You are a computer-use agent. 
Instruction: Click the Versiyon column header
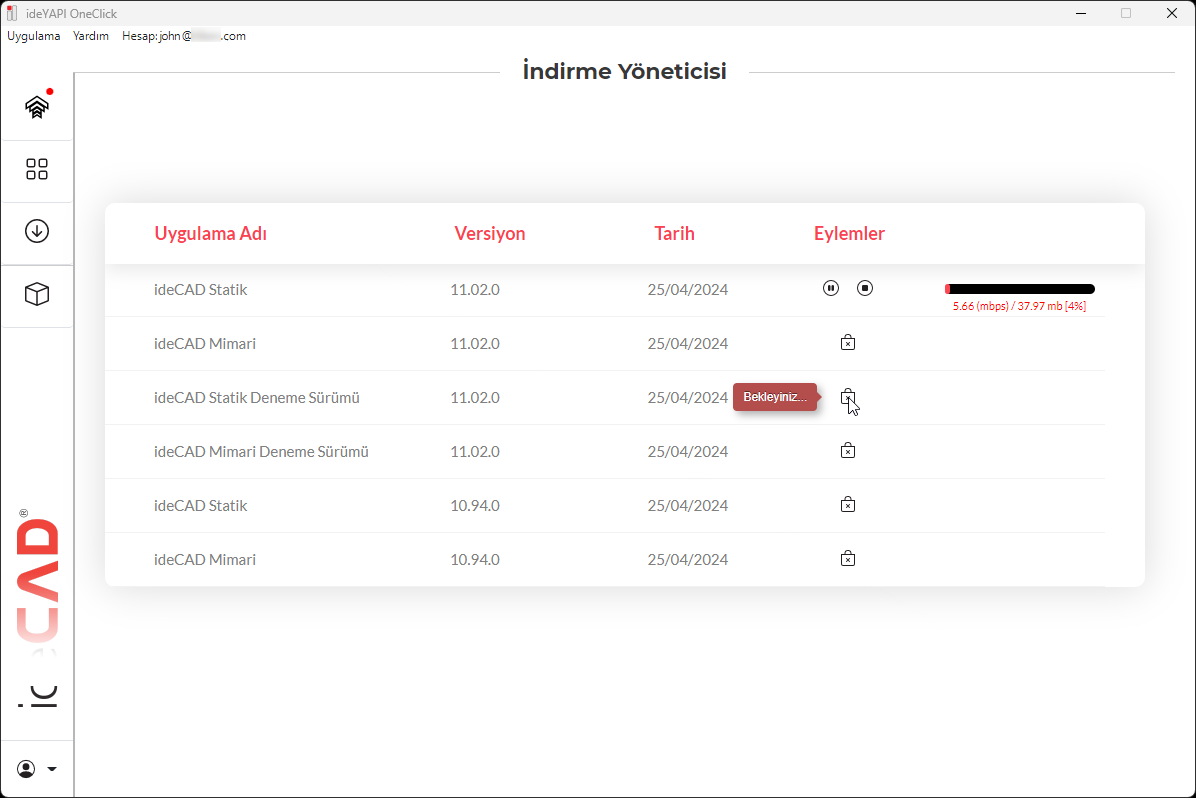point(489,234)
